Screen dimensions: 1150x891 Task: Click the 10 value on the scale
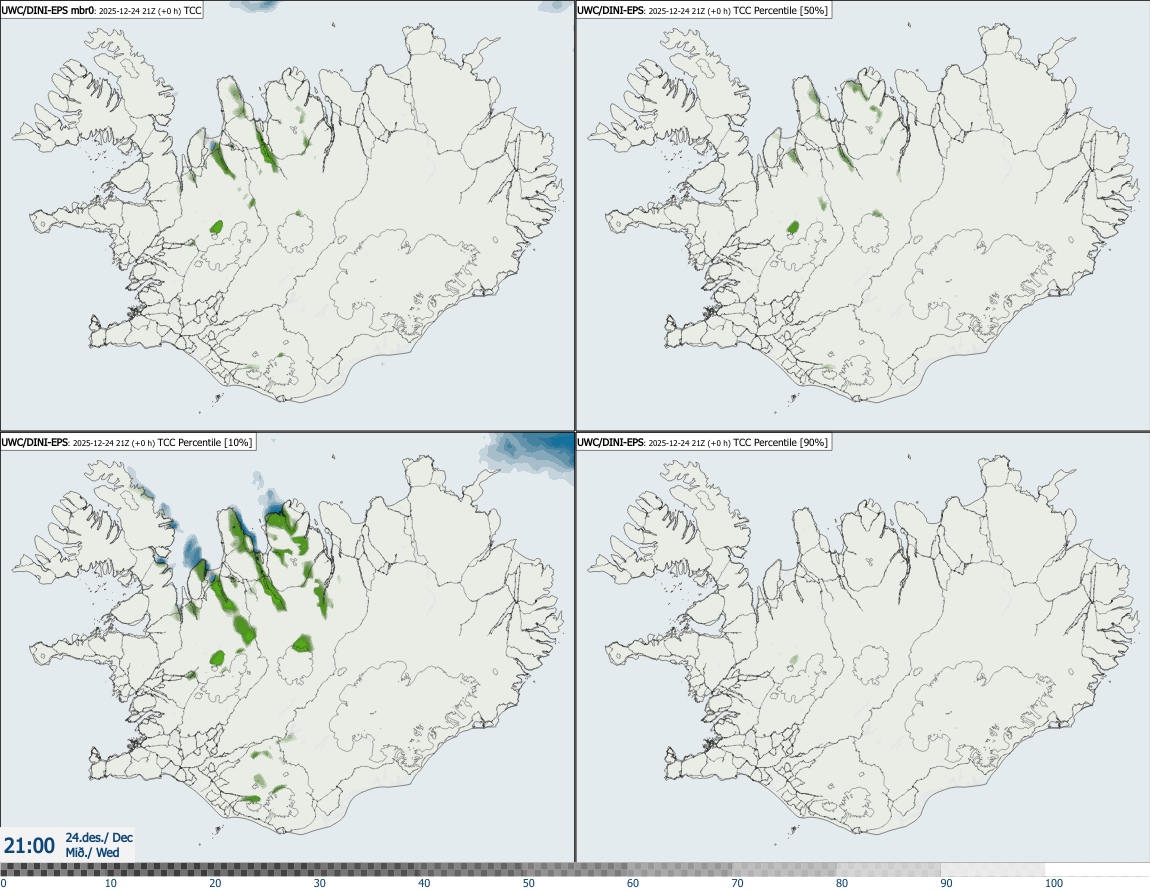[x=110, y=883]
